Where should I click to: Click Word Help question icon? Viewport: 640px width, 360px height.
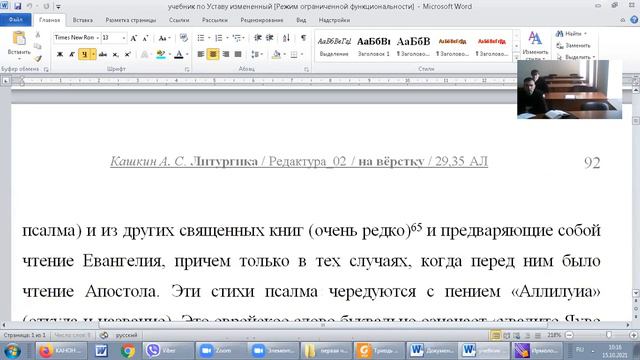[634, 20]
